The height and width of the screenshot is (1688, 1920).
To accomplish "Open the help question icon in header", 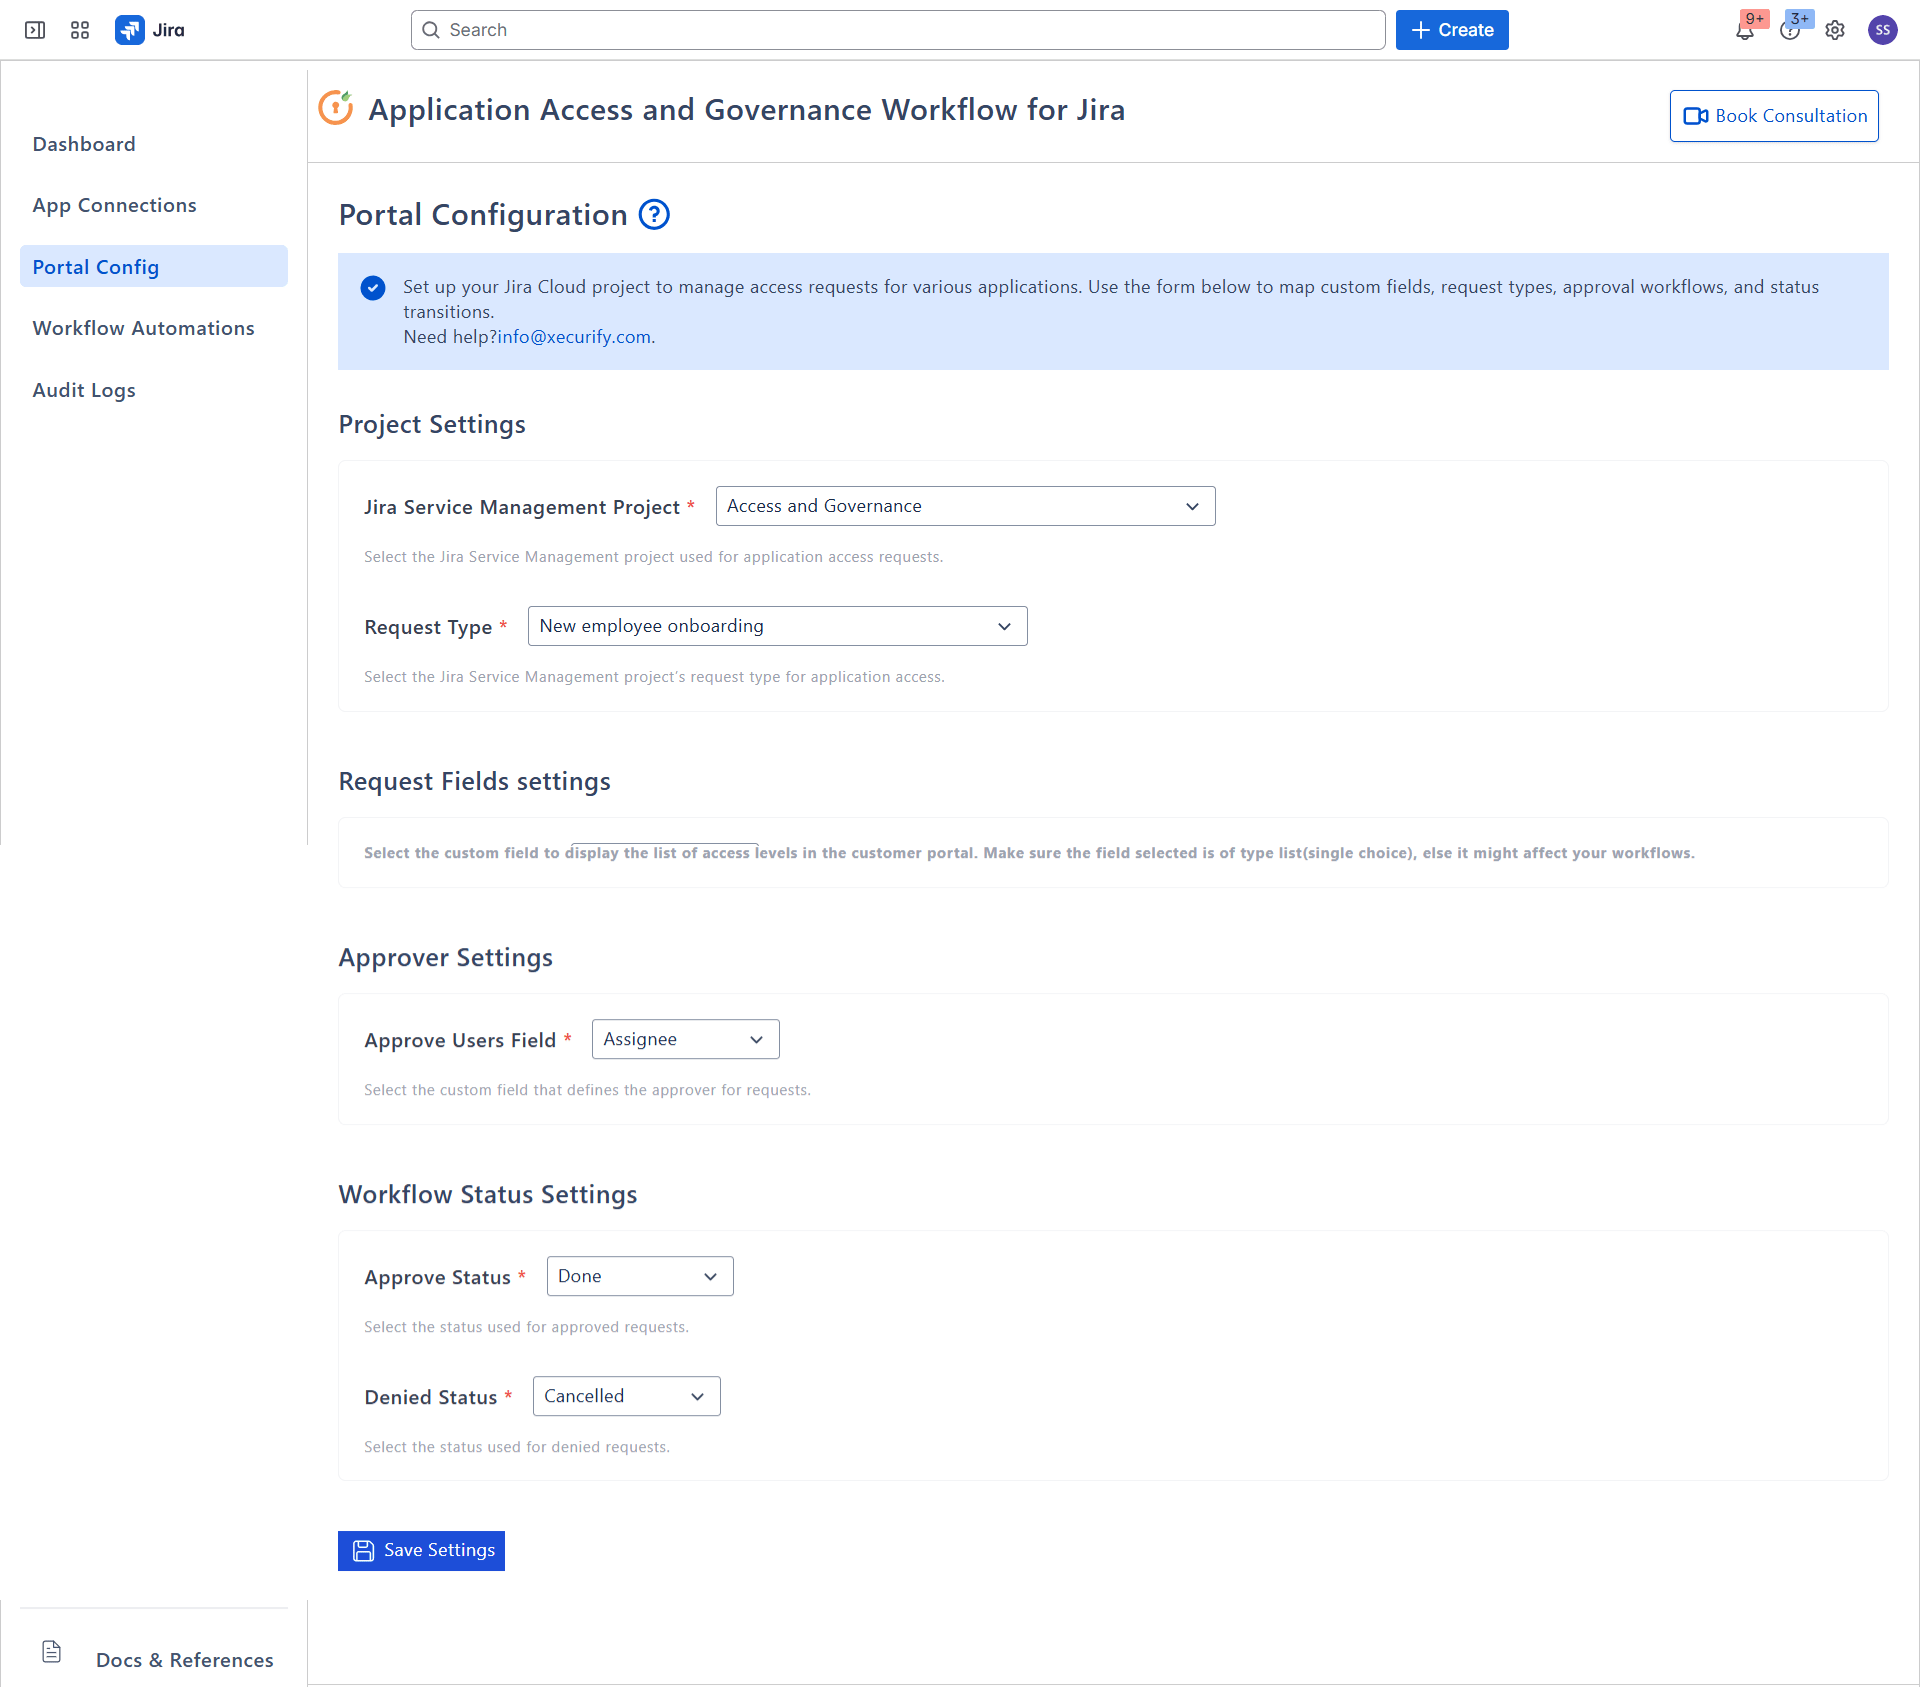I will (1790, 30).
